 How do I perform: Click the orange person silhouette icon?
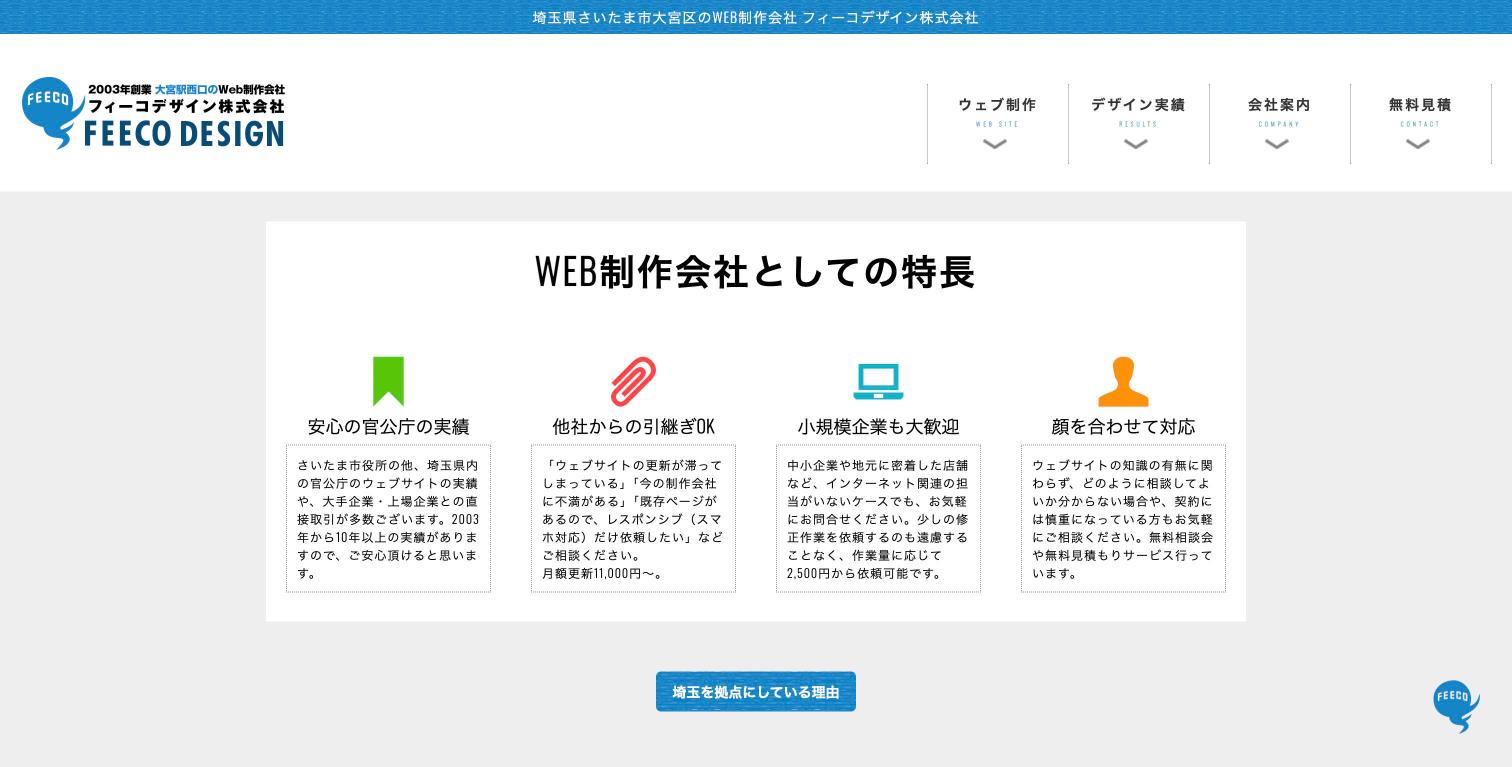click(x=1123, y=382)
